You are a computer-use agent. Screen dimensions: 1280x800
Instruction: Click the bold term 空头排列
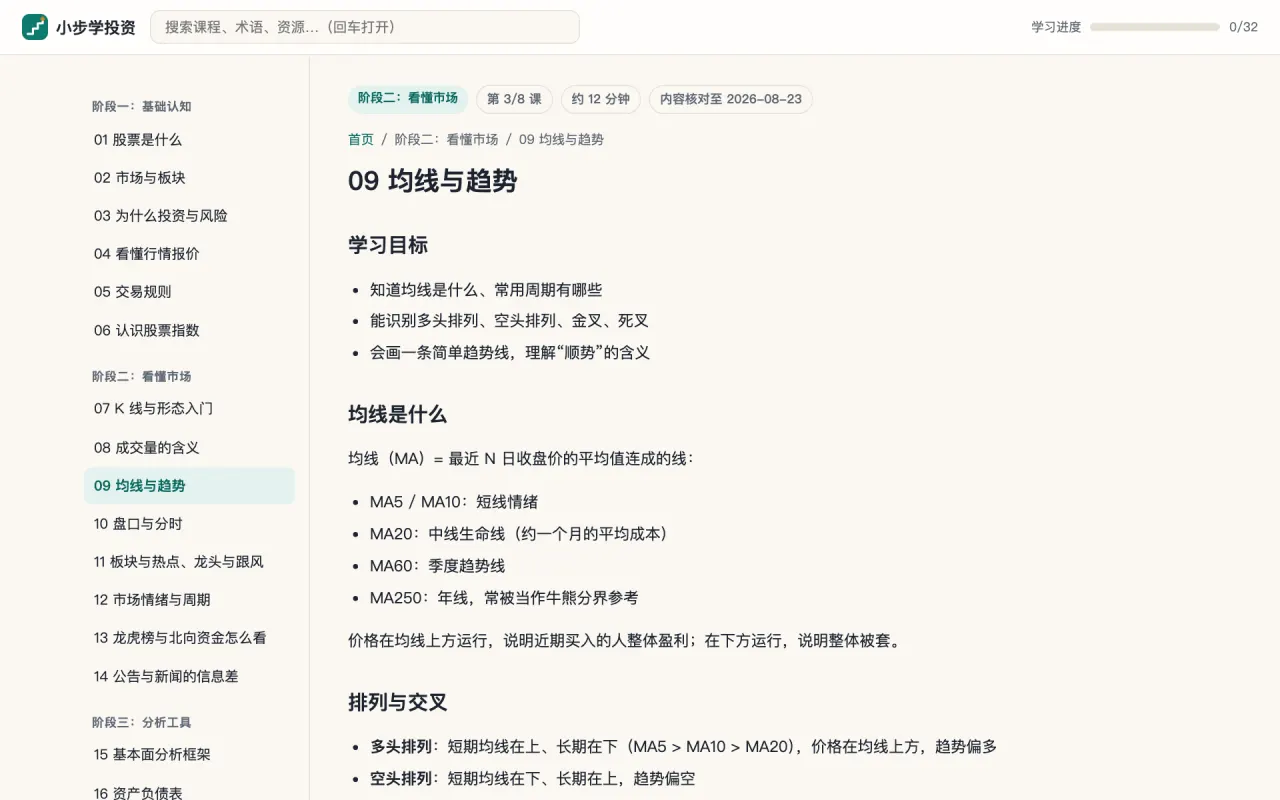[401, 778]
